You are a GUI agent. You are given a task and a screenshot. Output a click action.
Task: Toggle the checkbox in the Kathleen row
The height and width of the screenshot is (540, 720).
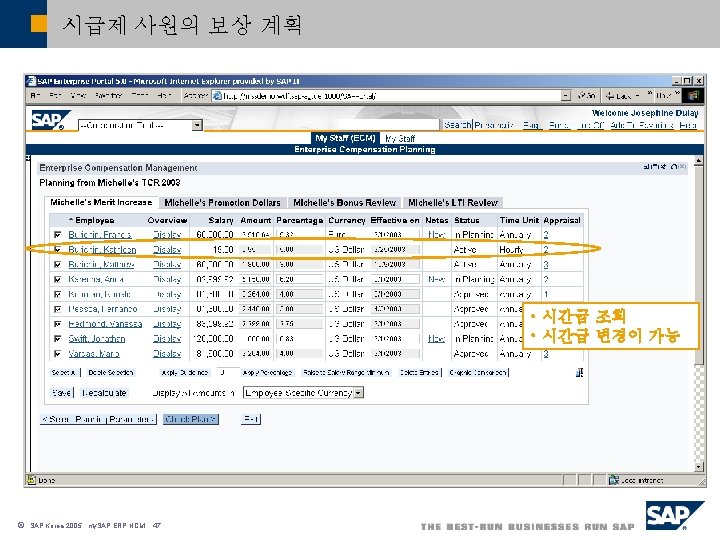click(x=57, y=249)
